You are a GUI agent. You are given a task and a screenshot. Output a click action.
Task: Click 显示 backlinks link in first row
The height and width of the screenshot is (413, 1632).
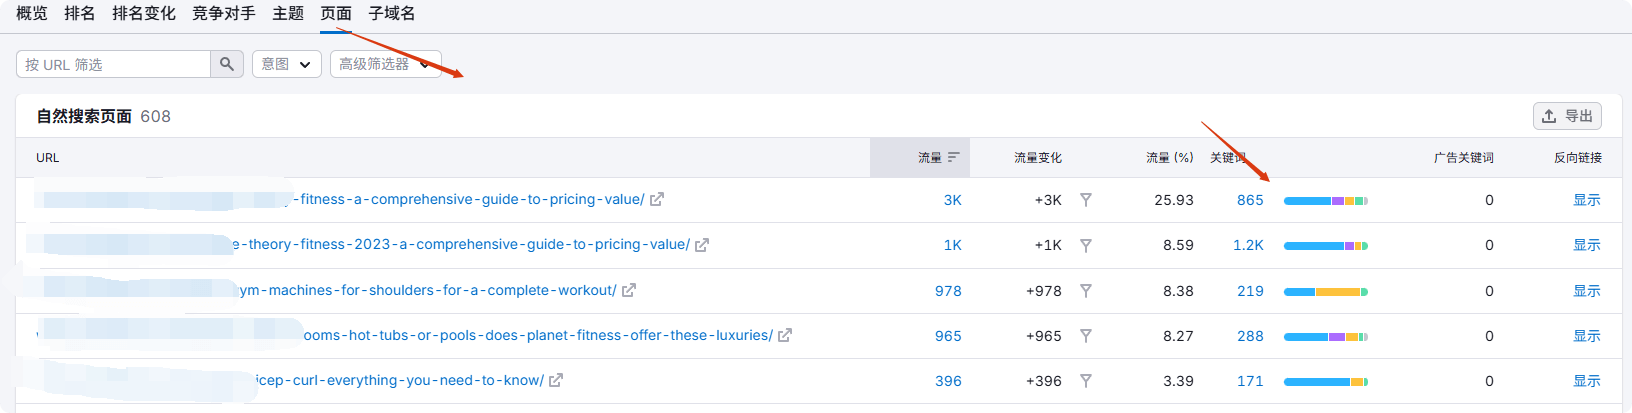[1586, 200]
